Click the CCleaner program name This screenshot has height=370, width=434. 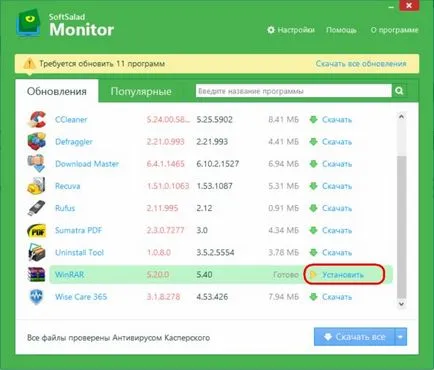[x=71, y=120]
